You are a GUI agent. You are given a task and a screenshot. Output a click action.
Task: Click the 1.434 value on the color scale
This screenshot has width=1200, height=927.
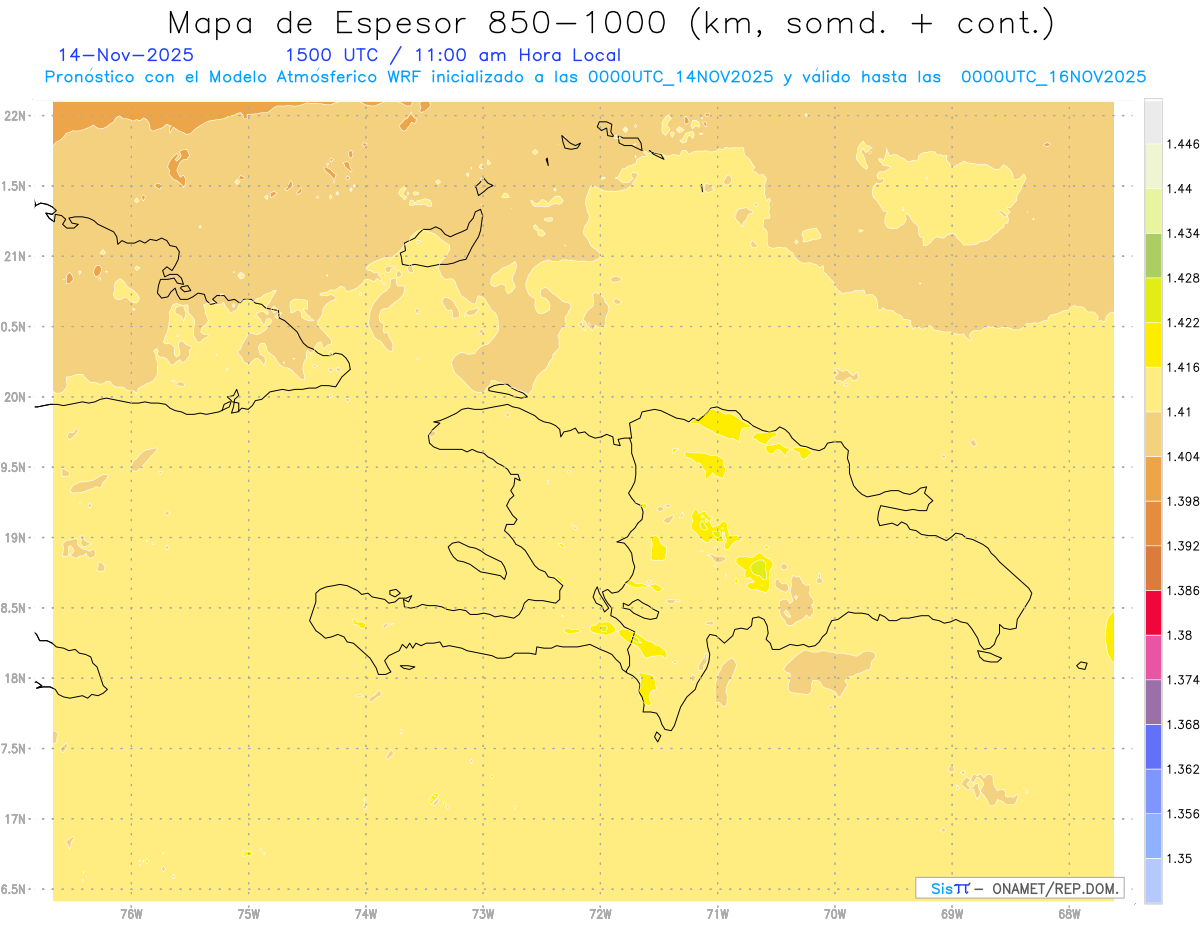pos(1183,233)
